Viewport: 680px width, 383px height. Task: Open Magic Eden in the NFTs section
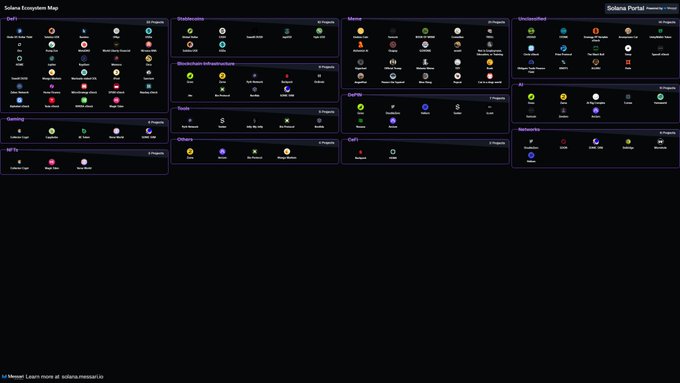[52, 162]
